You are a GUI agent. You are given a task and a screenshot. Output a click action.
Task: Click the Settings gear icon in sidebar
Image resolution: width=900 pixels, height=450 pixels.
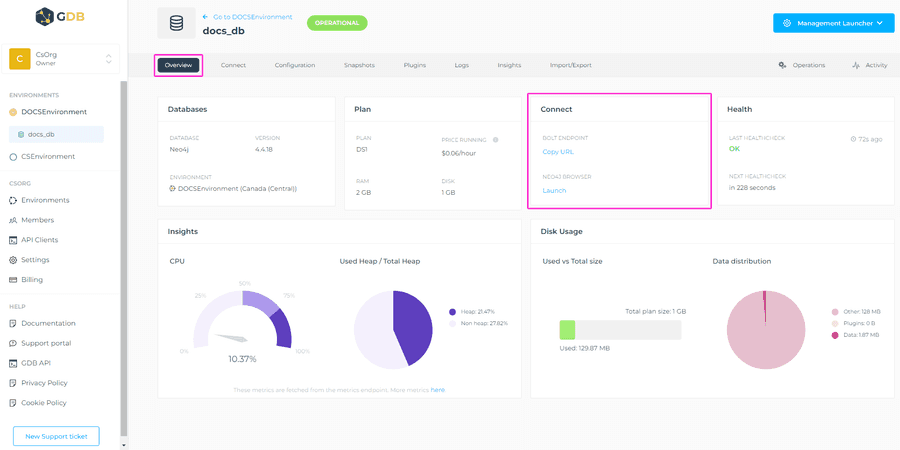coord(13,260)
